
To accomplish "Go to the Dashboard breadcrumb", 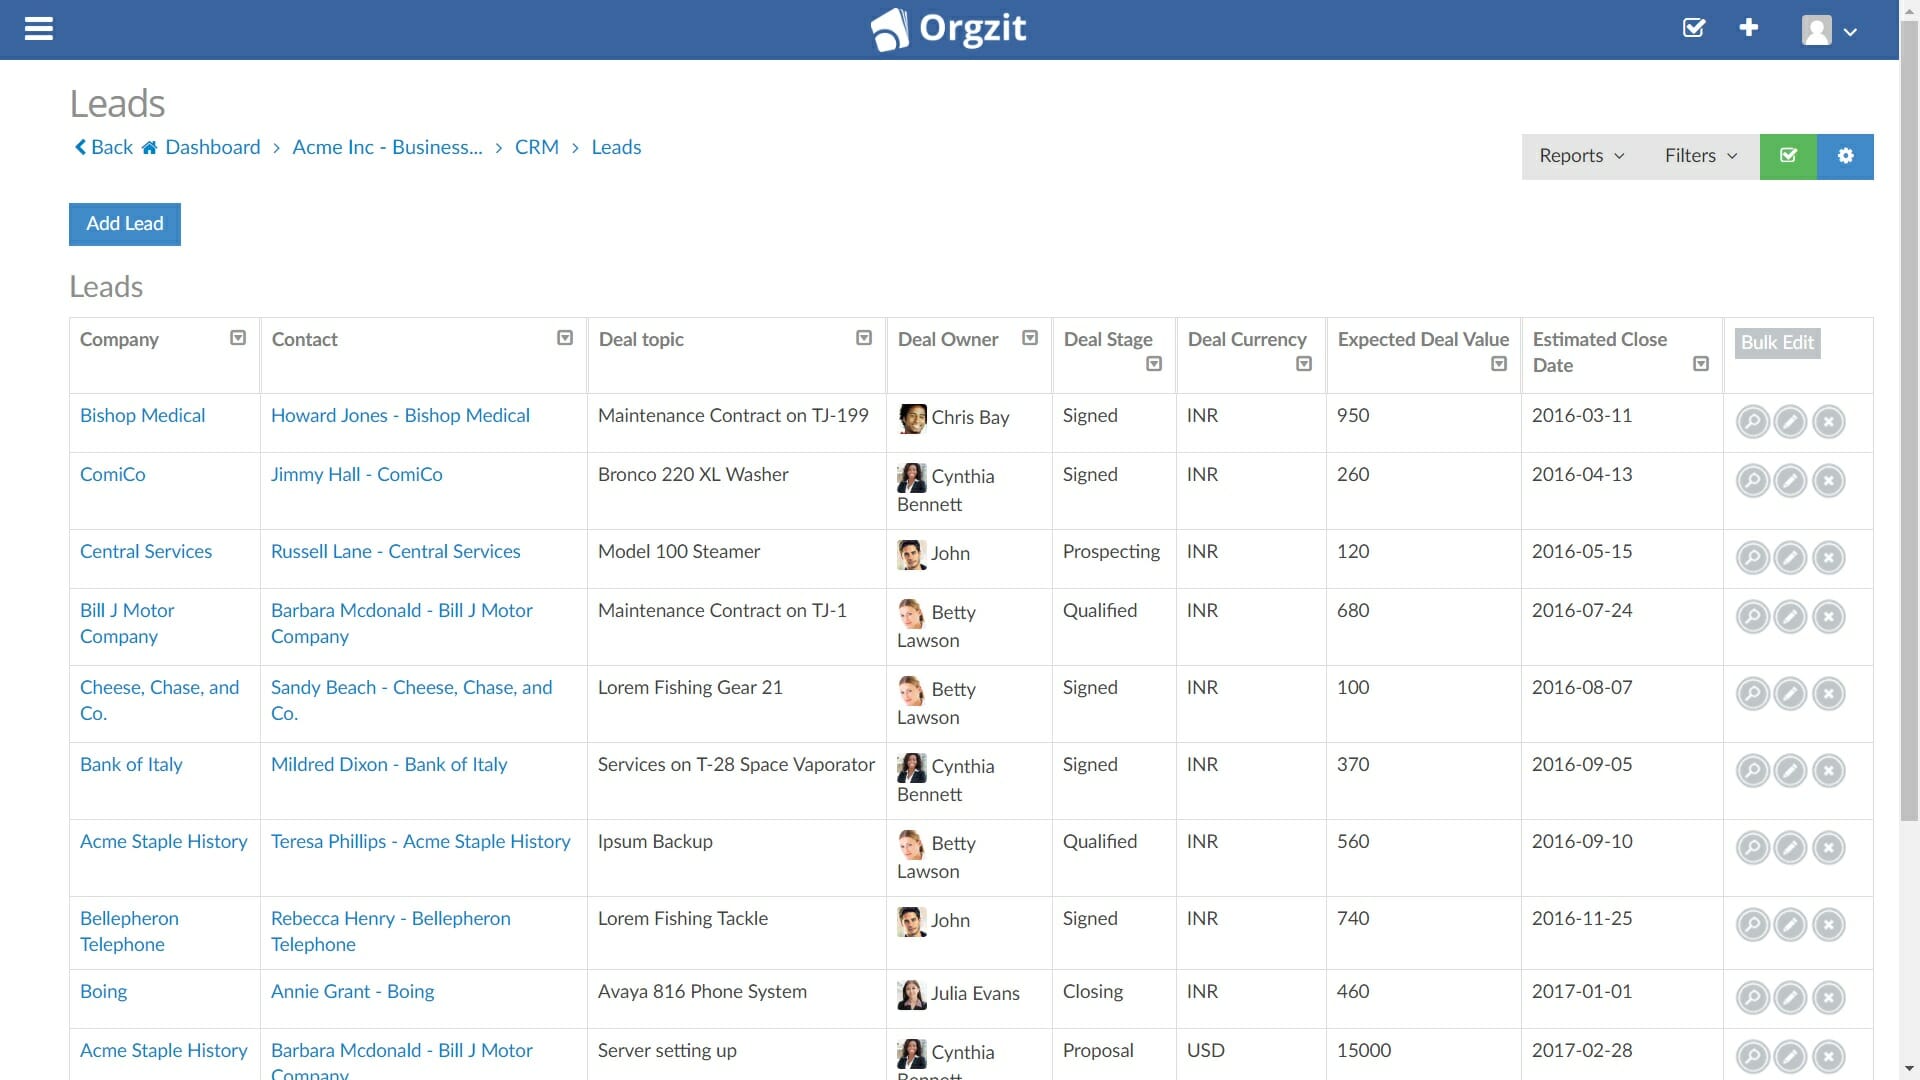I will (x=213, y=147).
